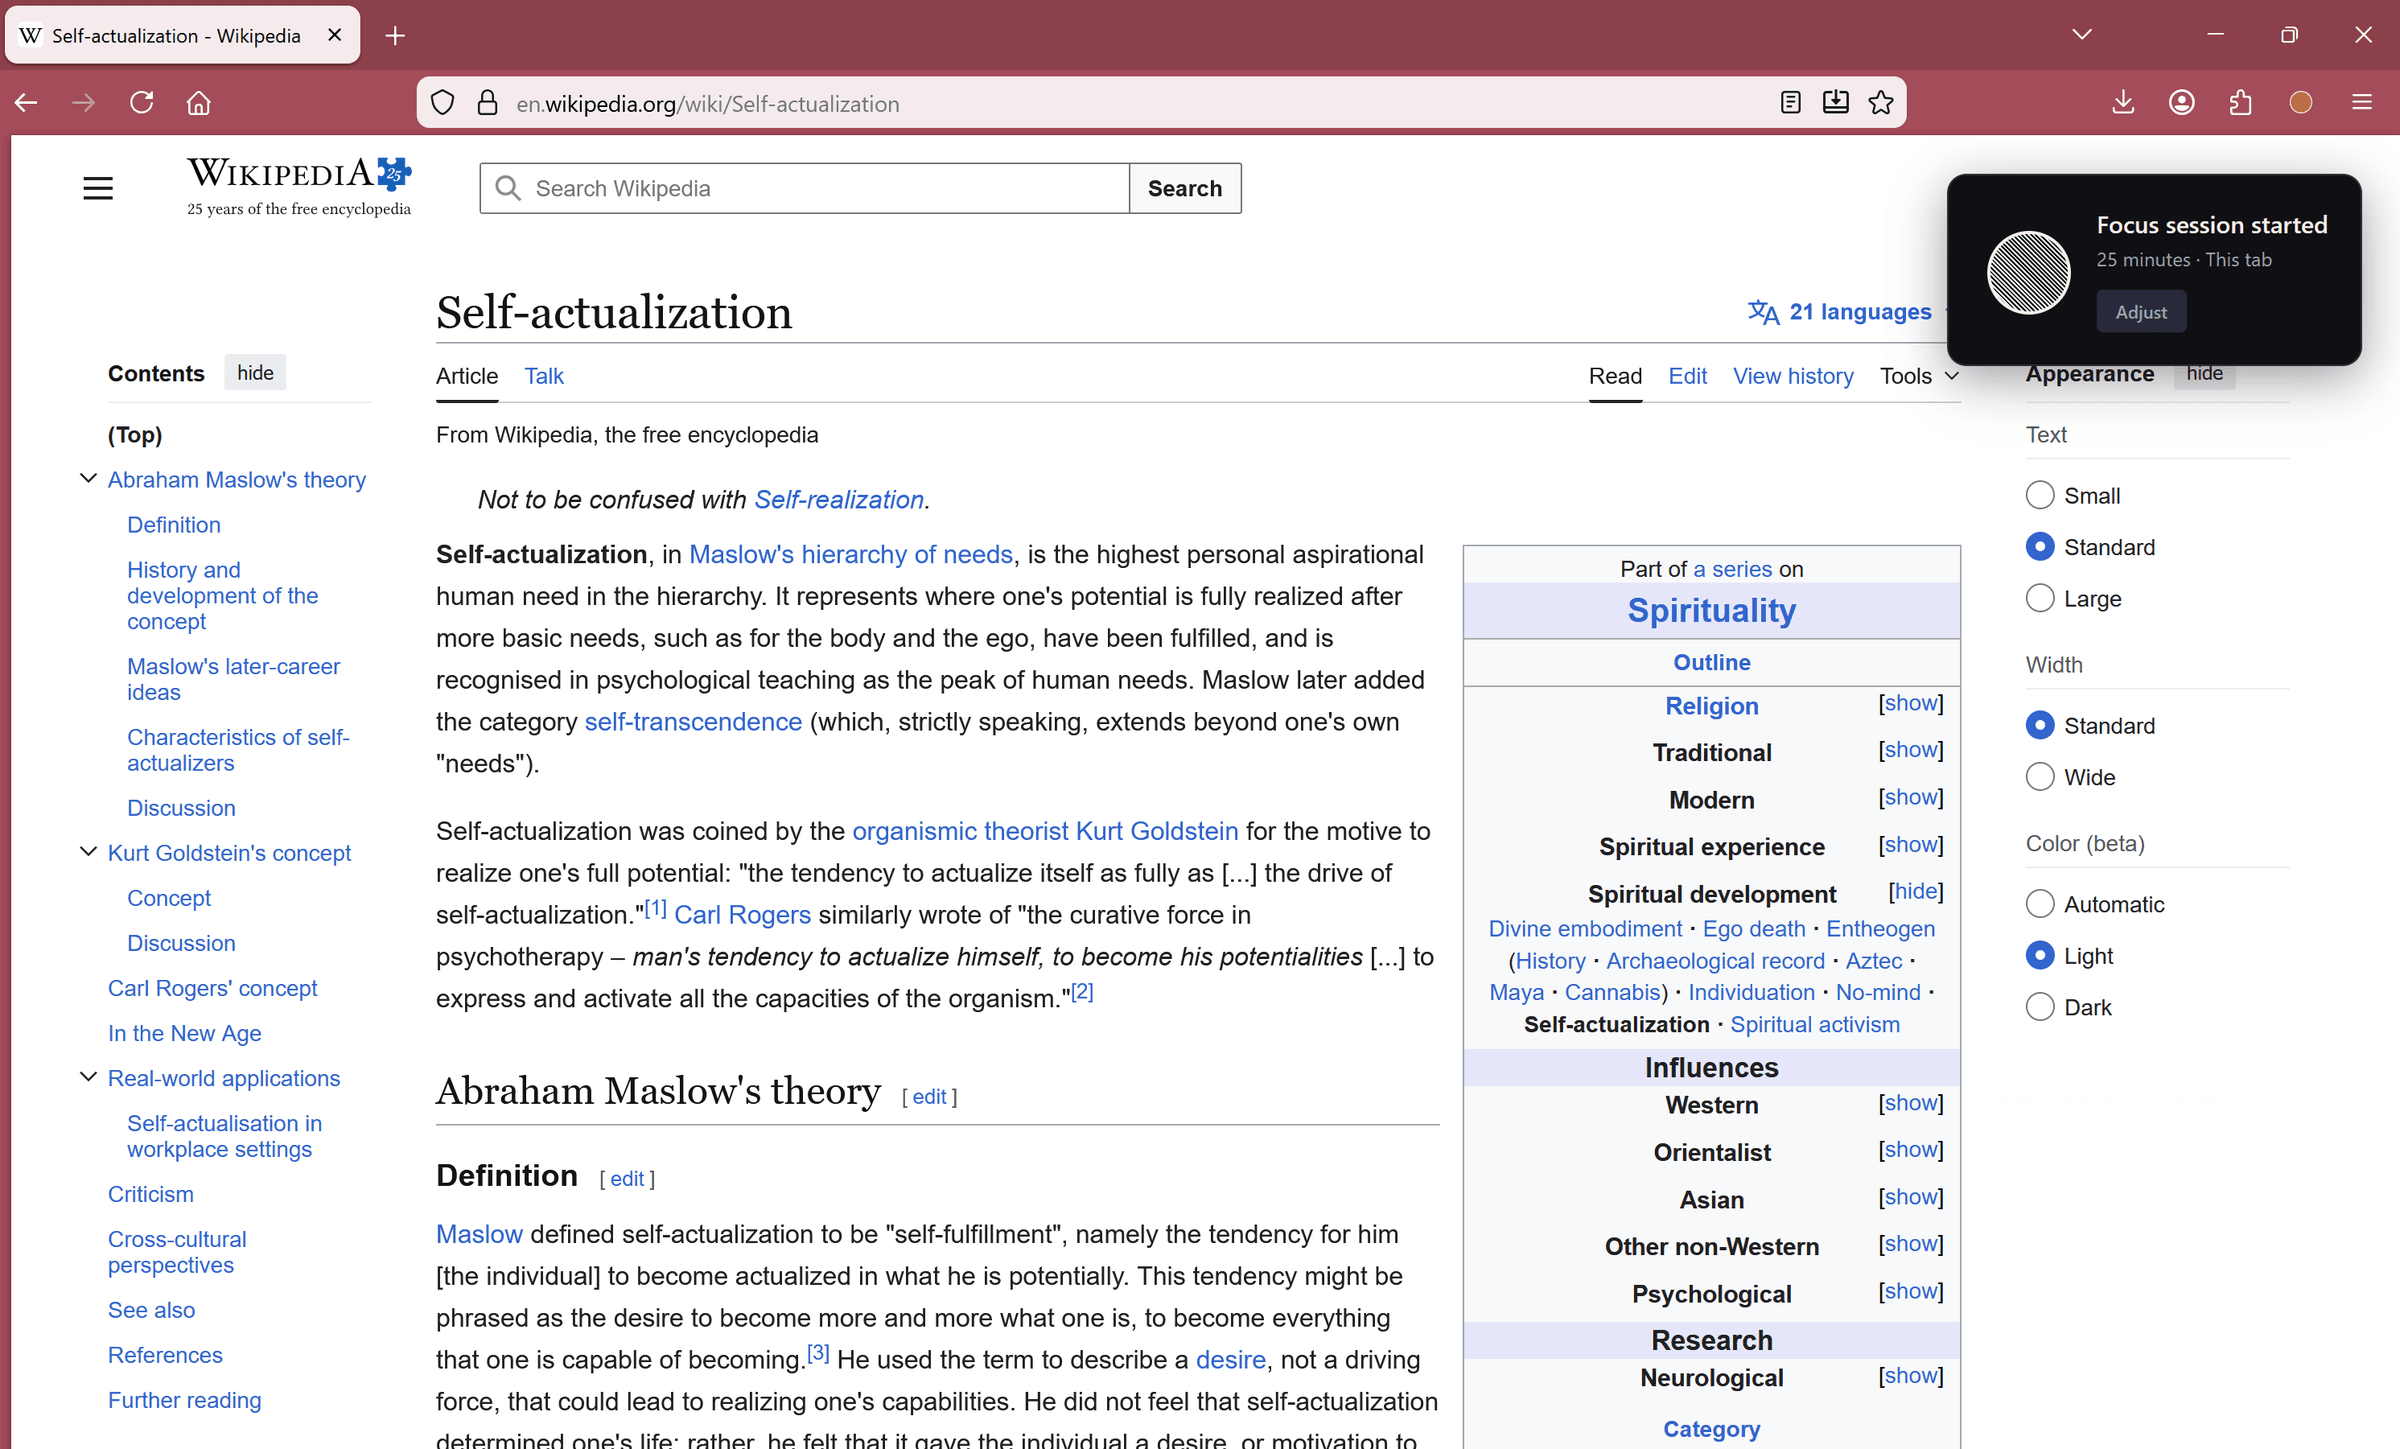Select Large text size

2042,597
